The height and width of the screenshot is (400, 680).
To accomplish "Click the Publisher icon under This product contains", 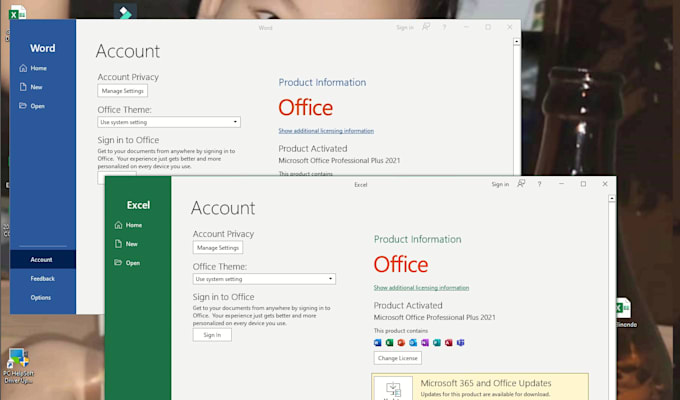I will point(437,343).
